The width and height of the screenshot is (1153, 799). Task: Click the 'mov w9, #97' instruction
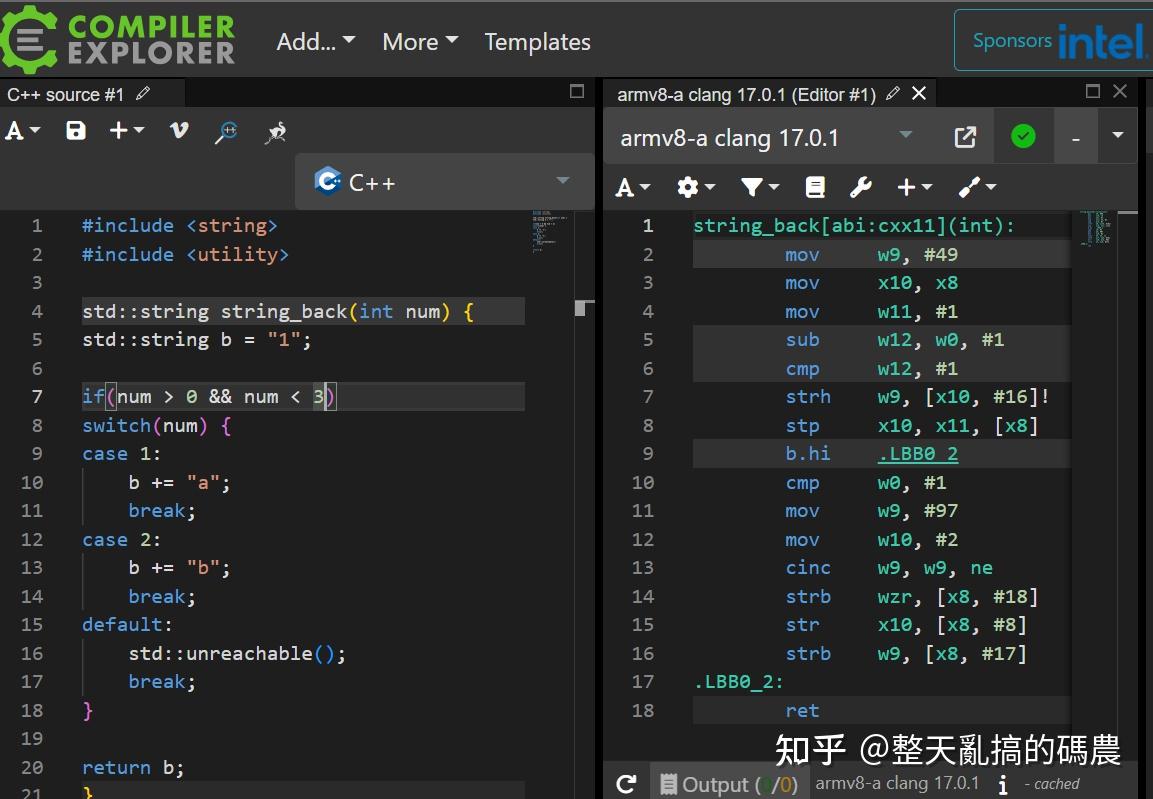tap(871, 511)
